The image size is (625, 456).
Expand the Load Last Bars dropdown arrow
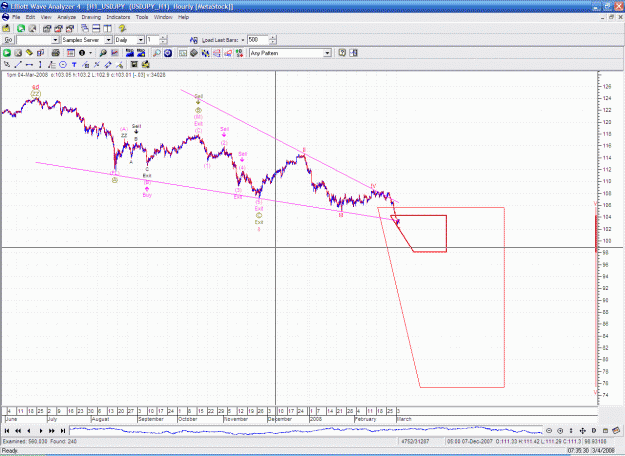(x=243, y=40)
